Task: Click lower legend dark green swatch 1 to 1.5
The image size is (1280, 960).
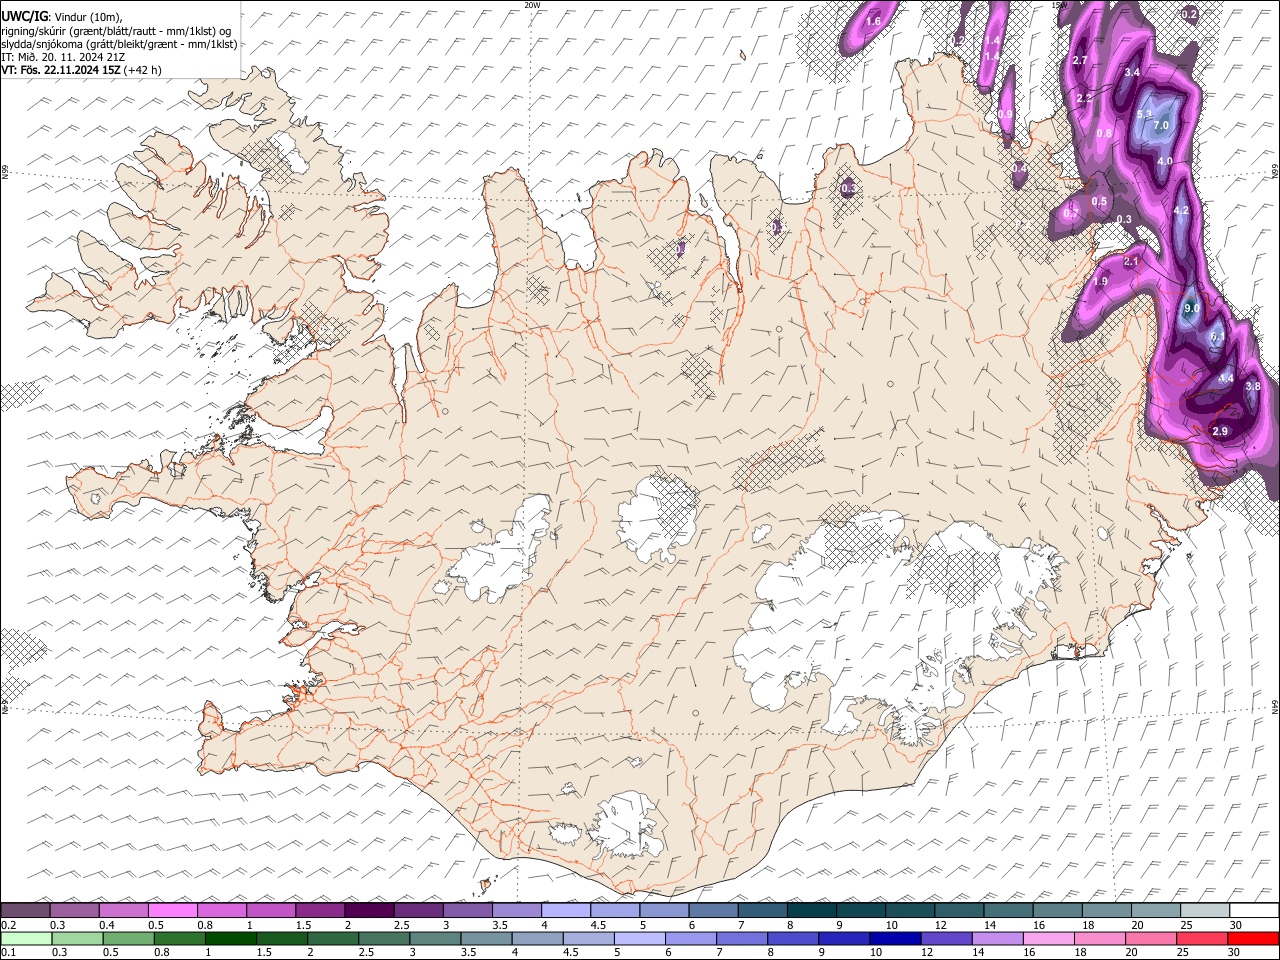Action: [232, 938]
